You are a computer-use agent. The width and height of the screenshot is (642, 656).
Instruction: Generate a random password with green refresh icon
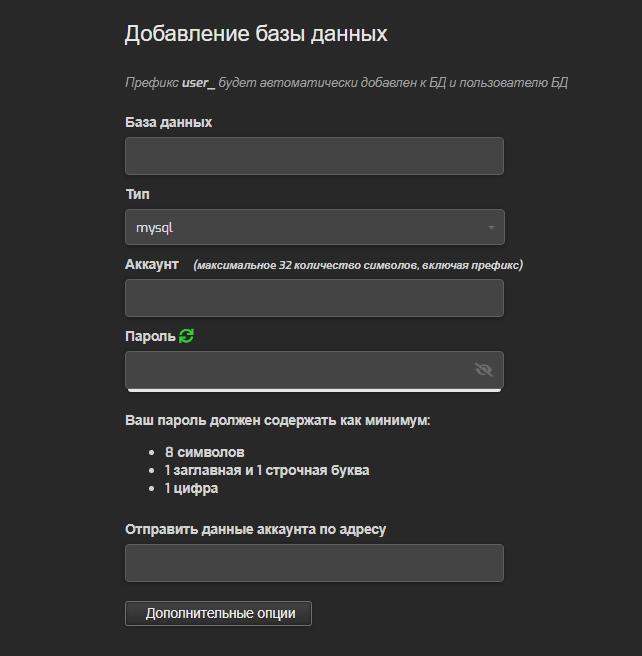[x=186, y=336]
